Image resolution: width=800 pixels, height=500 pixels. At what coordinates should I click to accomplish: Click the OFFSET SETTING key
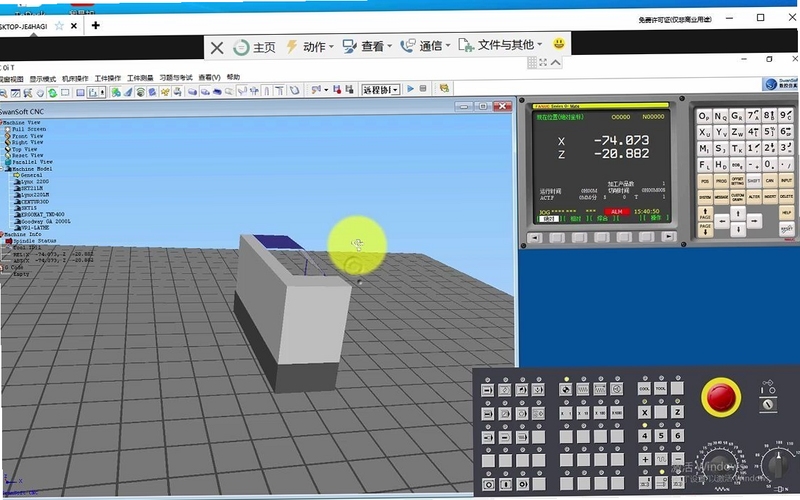(x=737, y=181)
